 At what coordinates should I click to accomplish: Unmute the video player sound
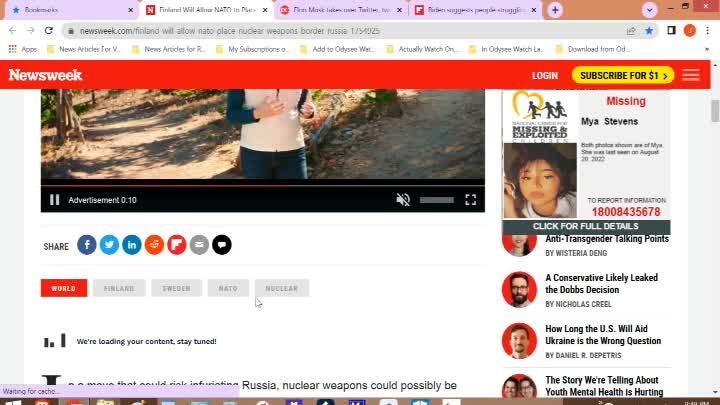pos(403,200)
